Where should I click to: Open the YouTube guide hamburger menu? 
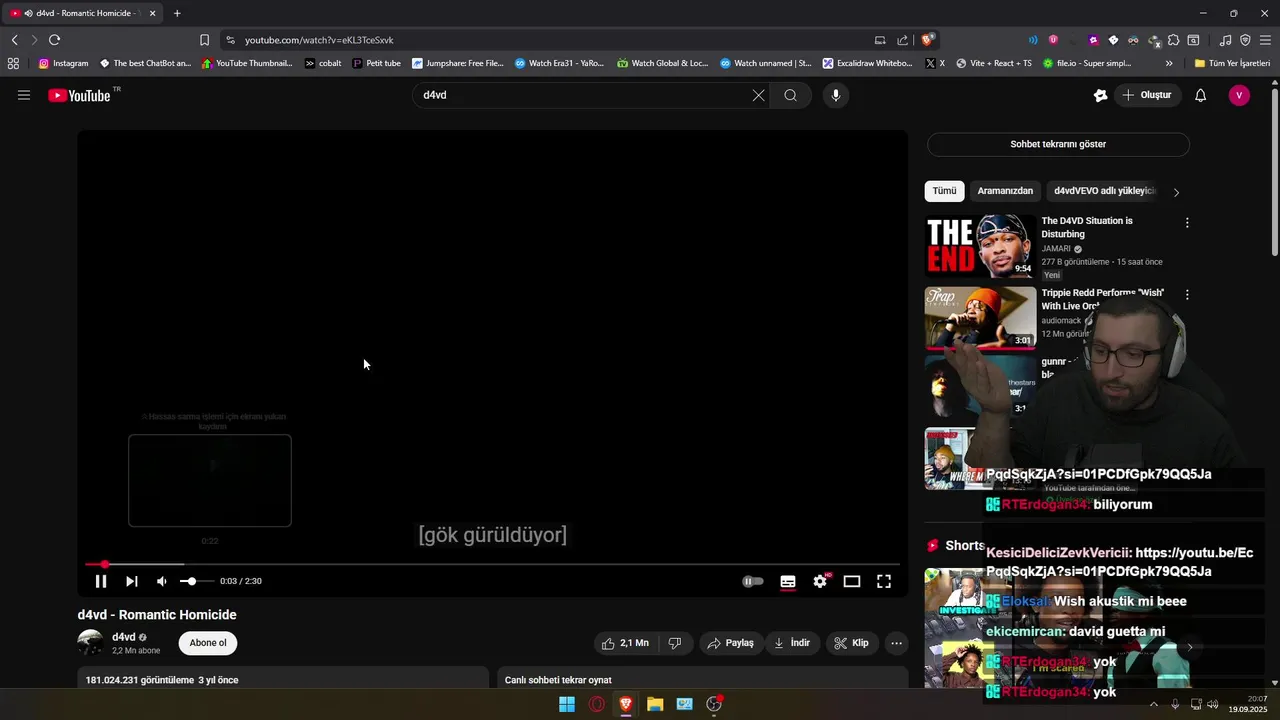coord(24,95)
